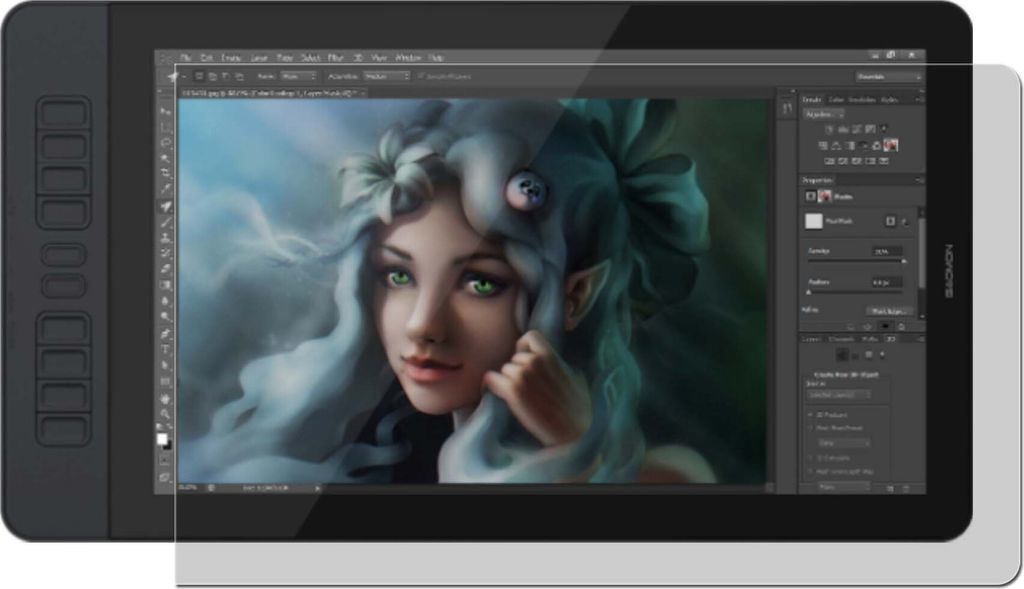Select the Rectangular Marquee tool
1024x589 pixels.
tap(166, 127)
